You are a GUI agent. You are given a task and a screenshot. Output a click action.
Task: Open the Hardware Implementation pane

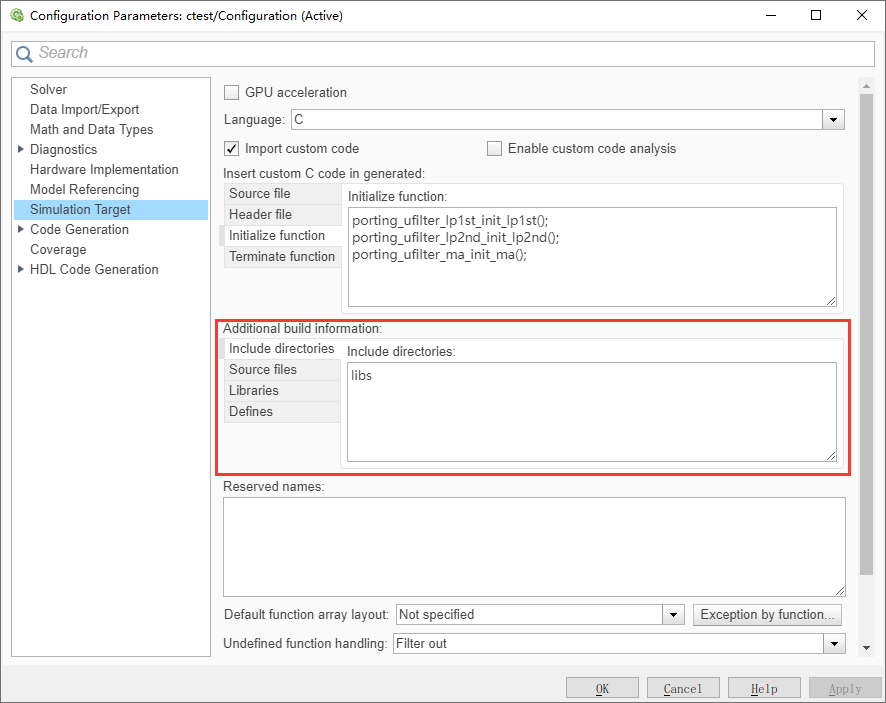pos(104,170)
